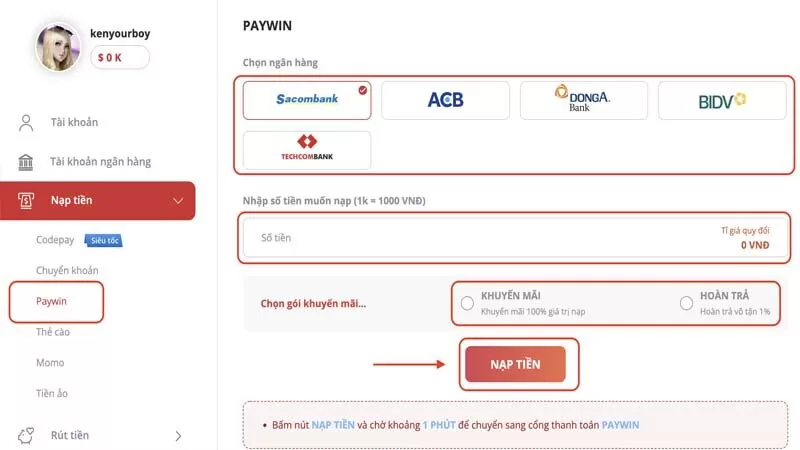Select the KHUYẾN MÃI radio option
The image size is (800, 450).
pyautogui.click(x=468, y=303)
